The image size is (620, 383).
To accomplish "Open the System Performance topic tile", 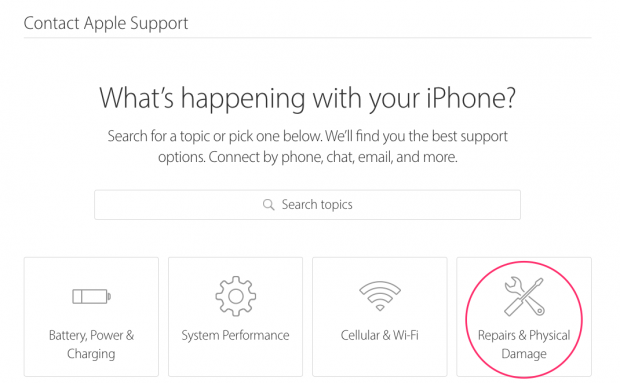I will tap(235, 317).
